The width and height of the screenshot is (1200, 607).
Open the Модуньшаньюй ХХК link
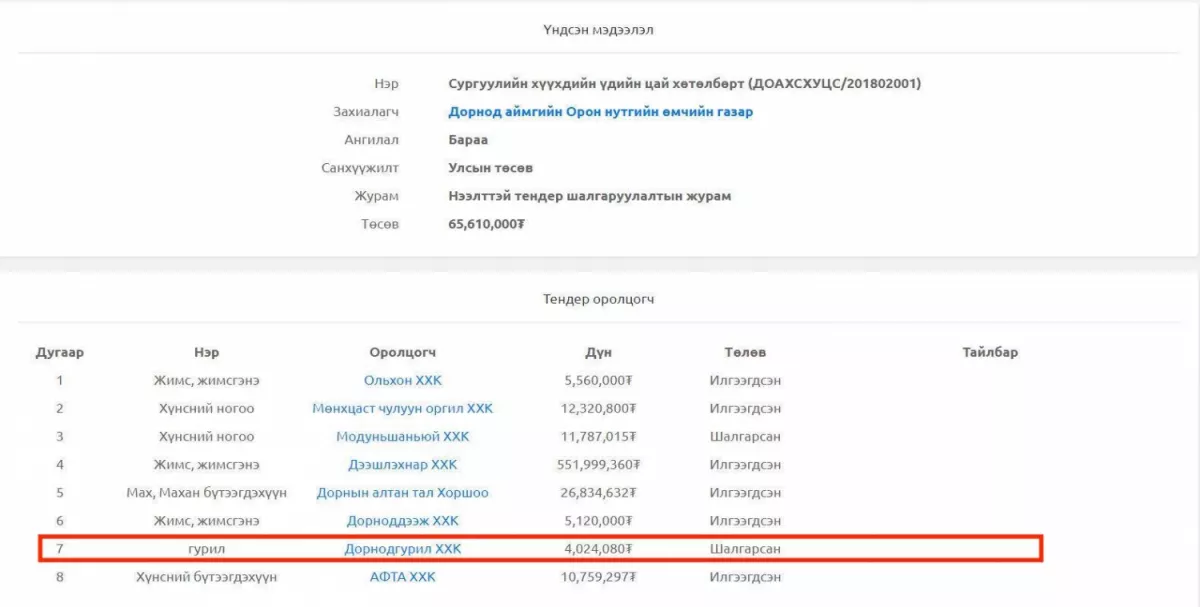pyautogui.click(x=403, y=437)
